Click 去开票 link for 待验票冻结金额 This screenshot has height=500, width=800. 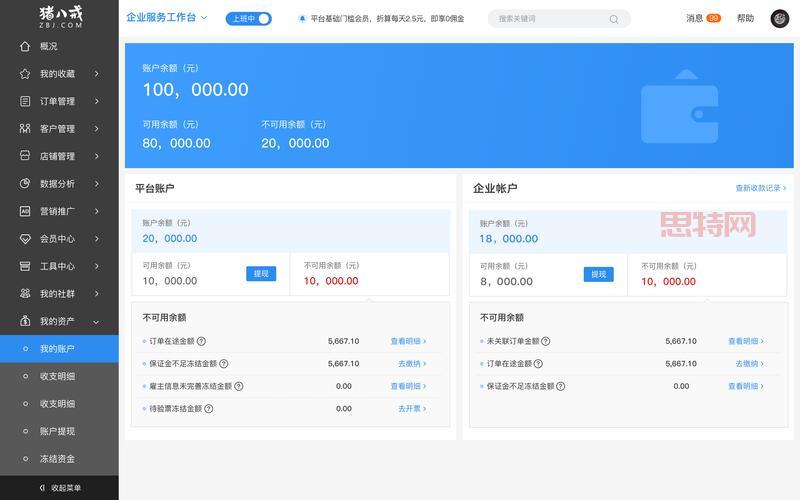coord(412,409)
